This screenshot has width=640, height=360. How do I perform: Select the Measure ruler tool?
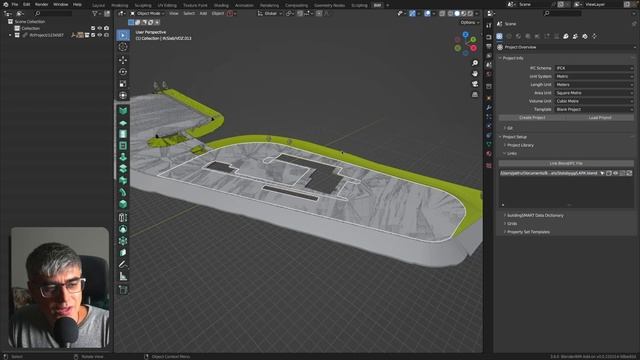pos(123,276)
